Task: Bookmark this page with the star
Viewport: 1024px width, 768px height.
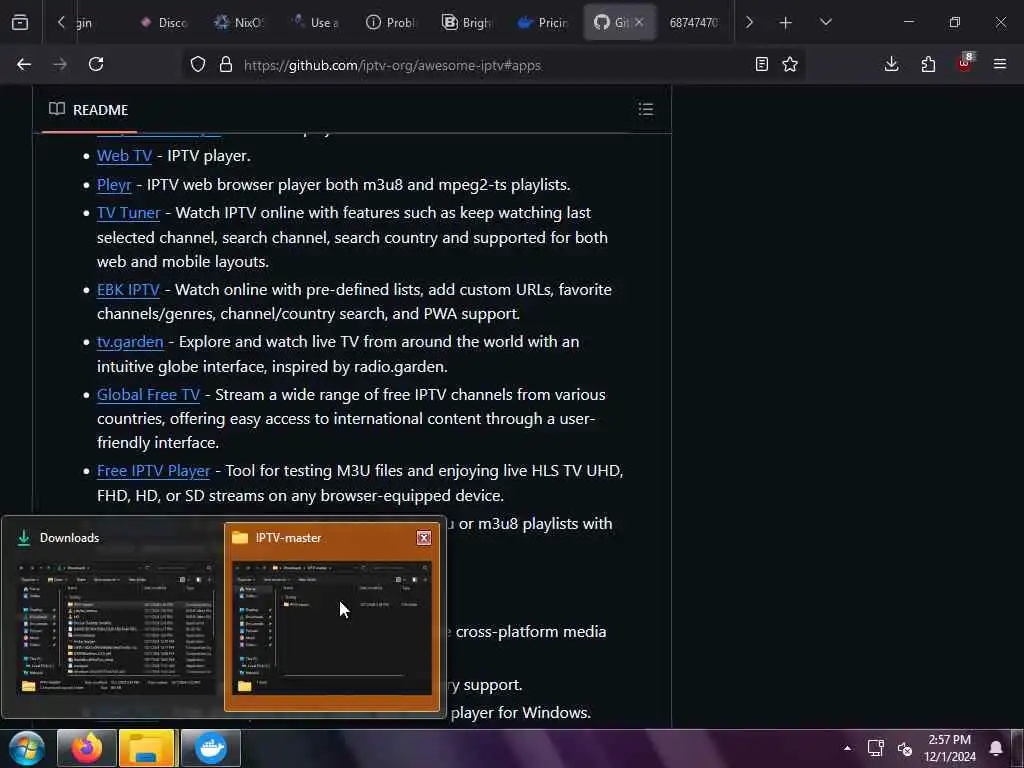Action: coord(790,64)
